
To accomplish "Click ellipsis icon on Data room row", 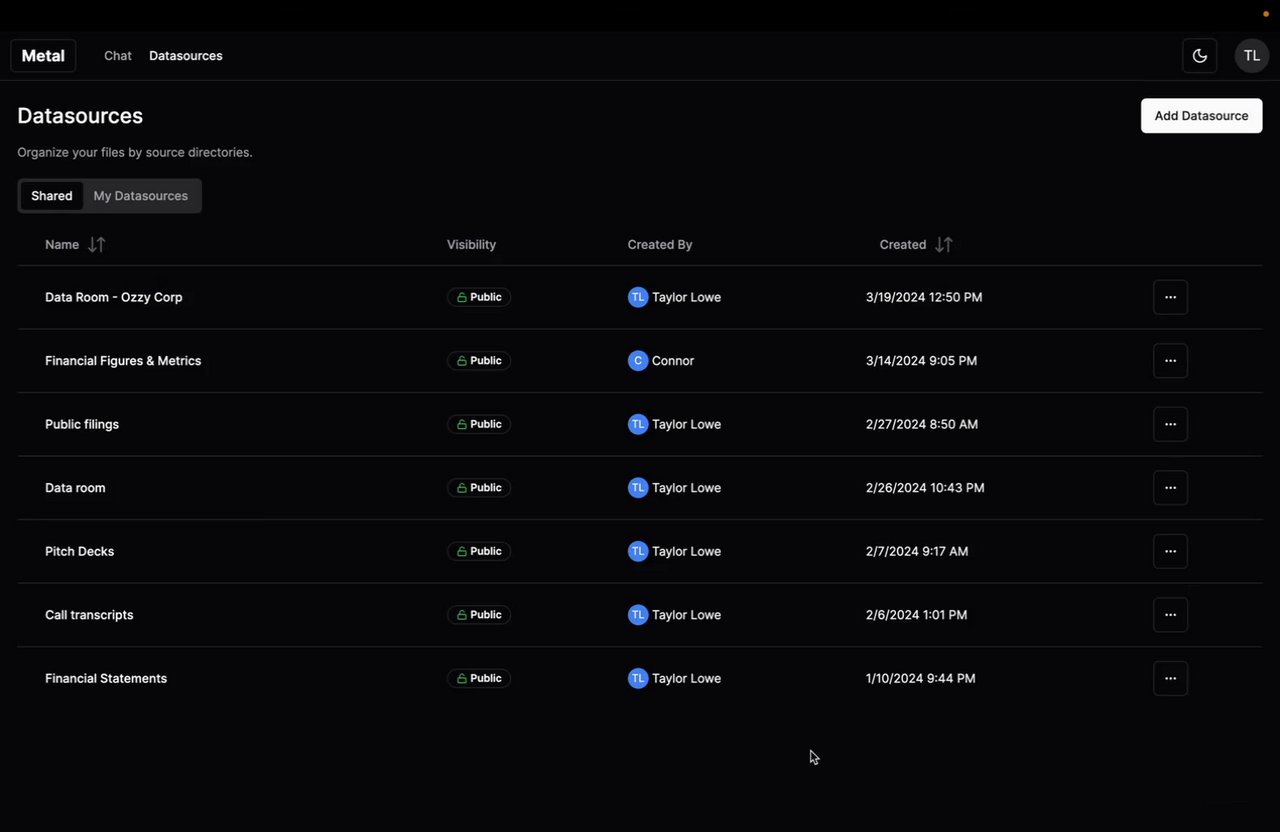I will 1170,488.
